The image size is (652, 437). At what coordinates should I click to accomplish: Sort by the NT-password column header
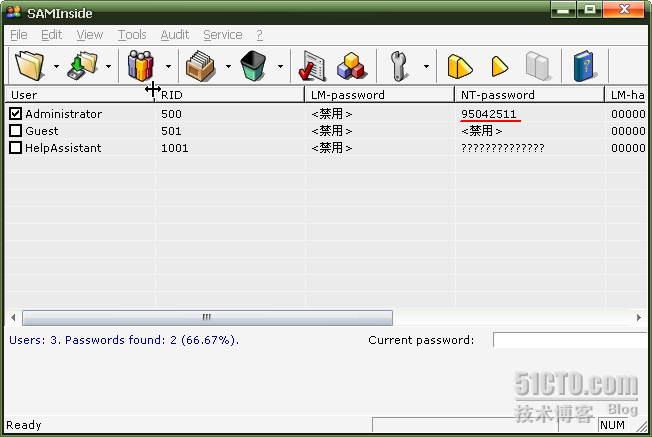[x=529, y=95]
